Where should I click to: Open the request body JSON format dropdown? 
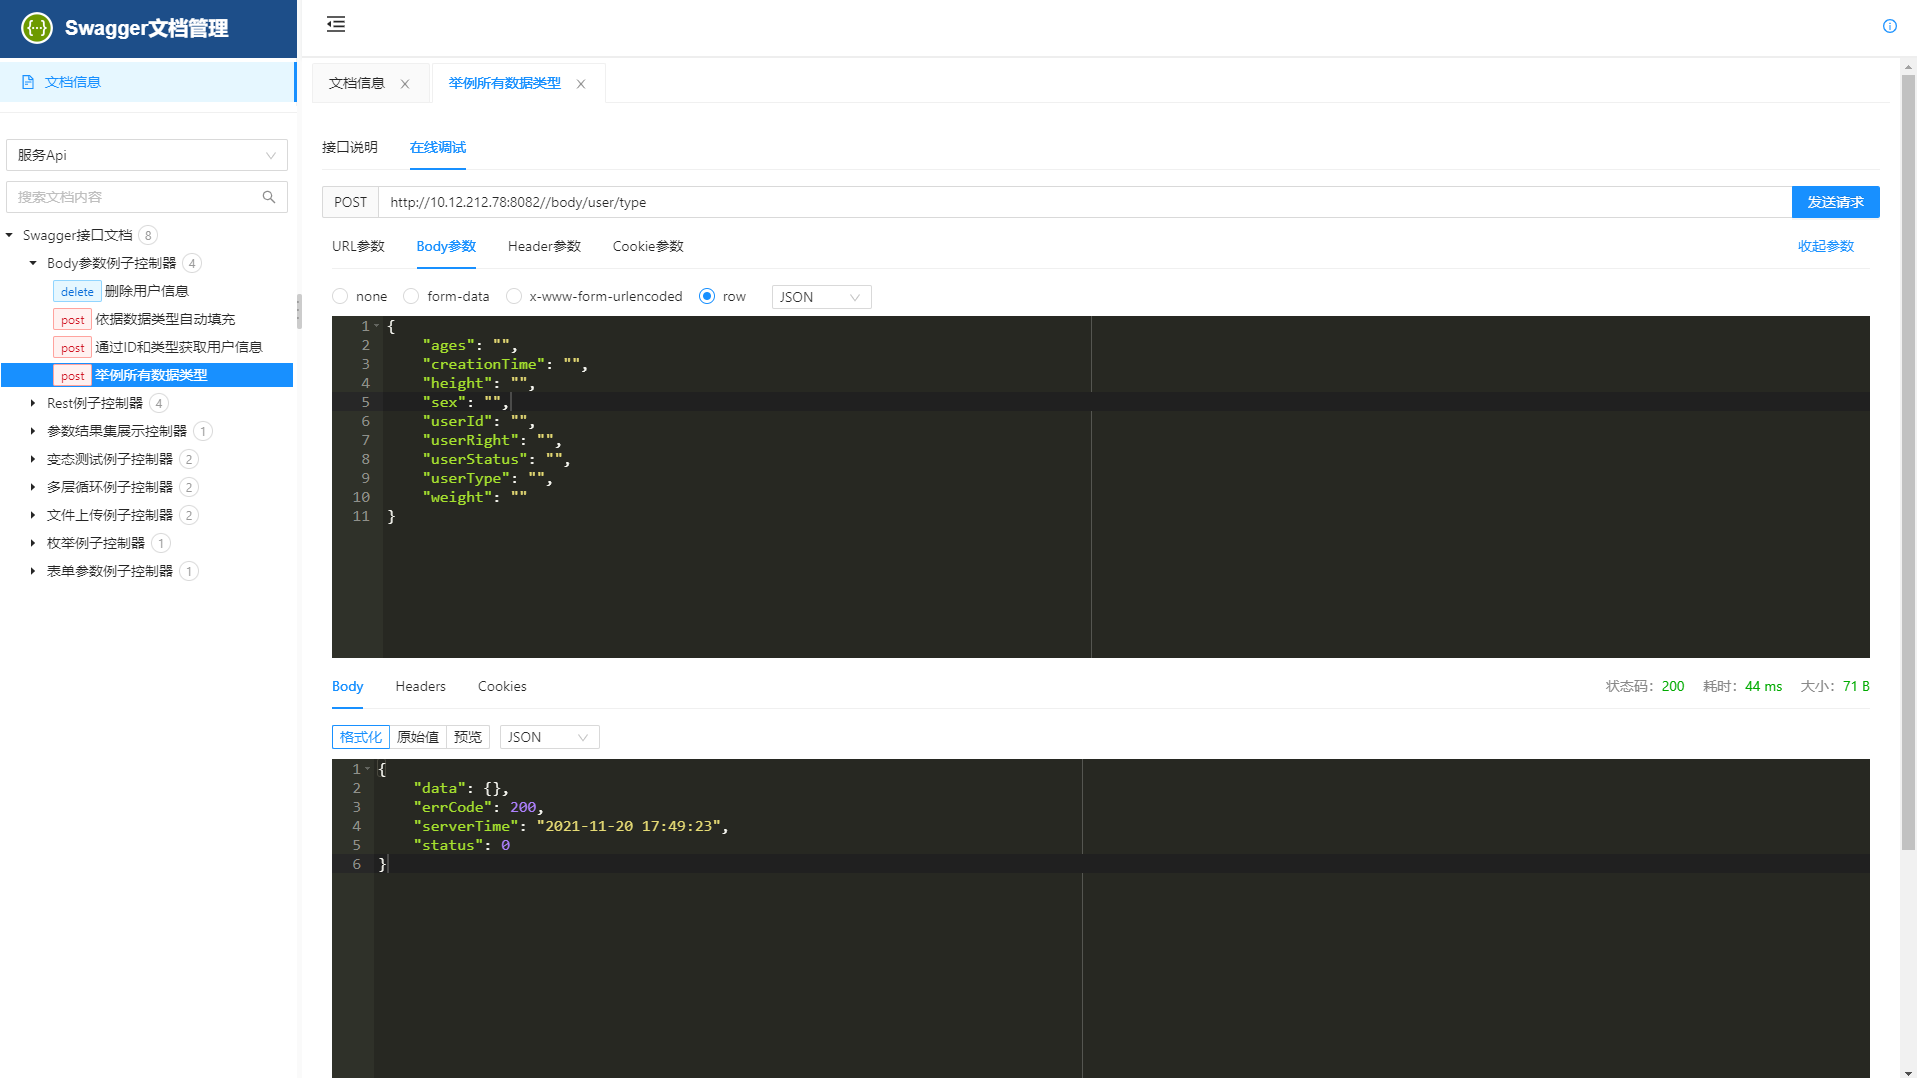821,297
